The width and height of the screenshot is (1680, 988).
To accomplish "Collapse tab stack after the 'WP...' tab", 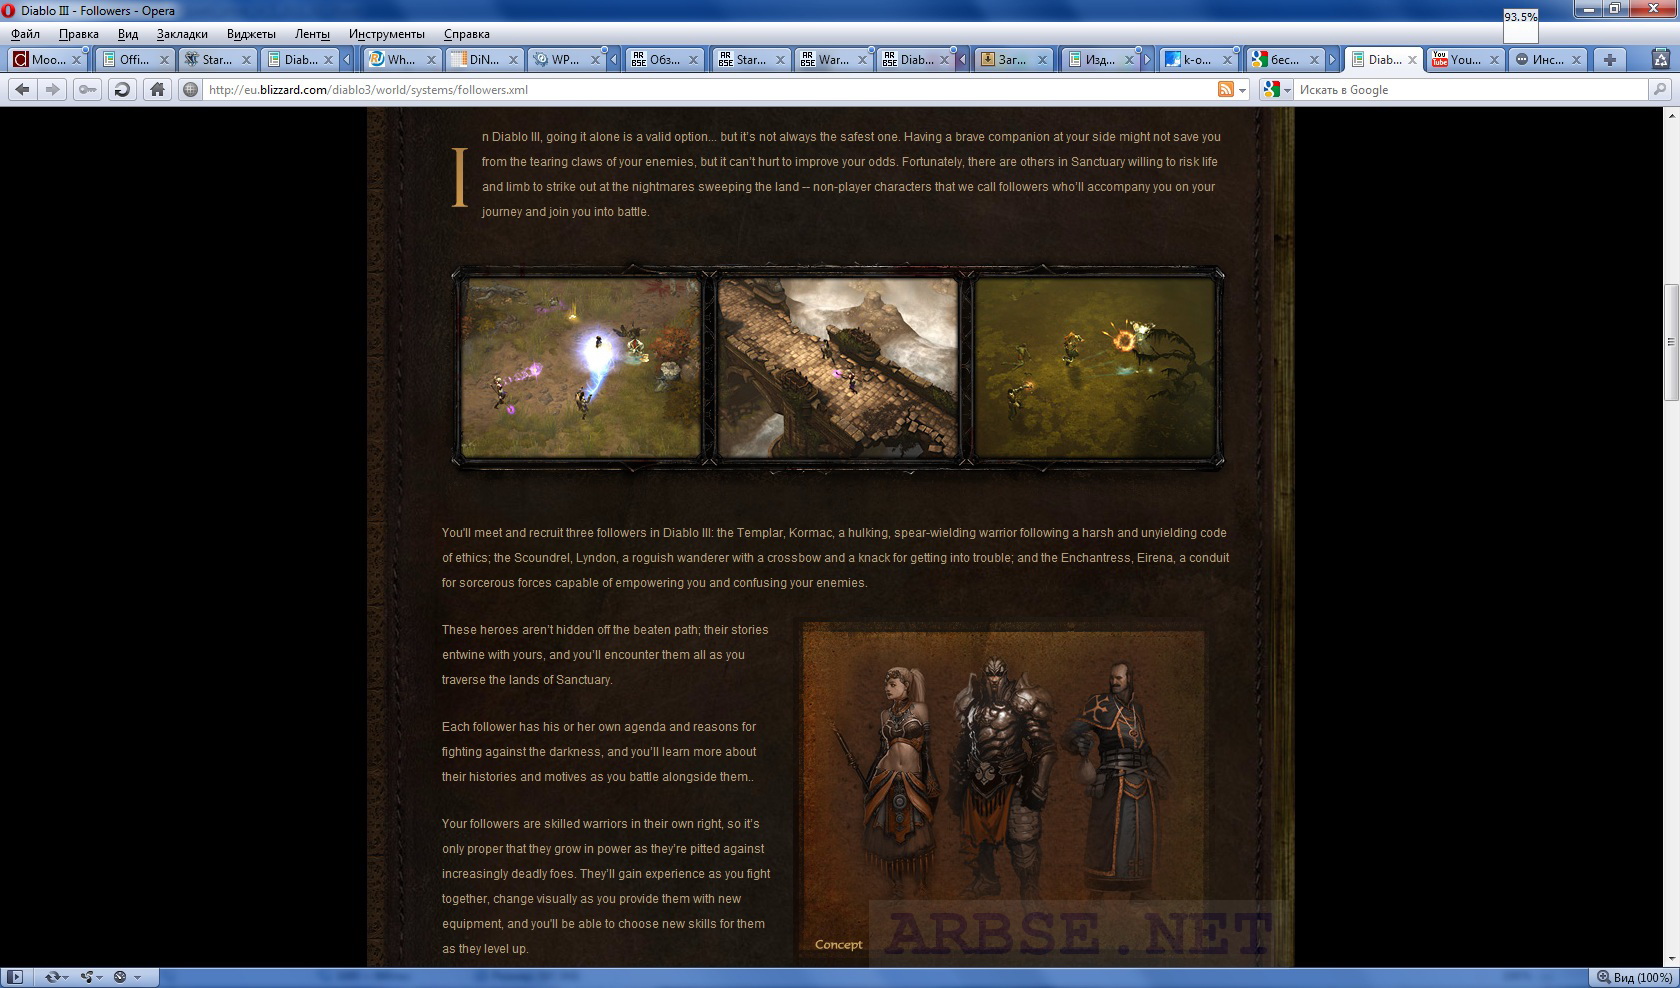I will (x=614, y=60).
